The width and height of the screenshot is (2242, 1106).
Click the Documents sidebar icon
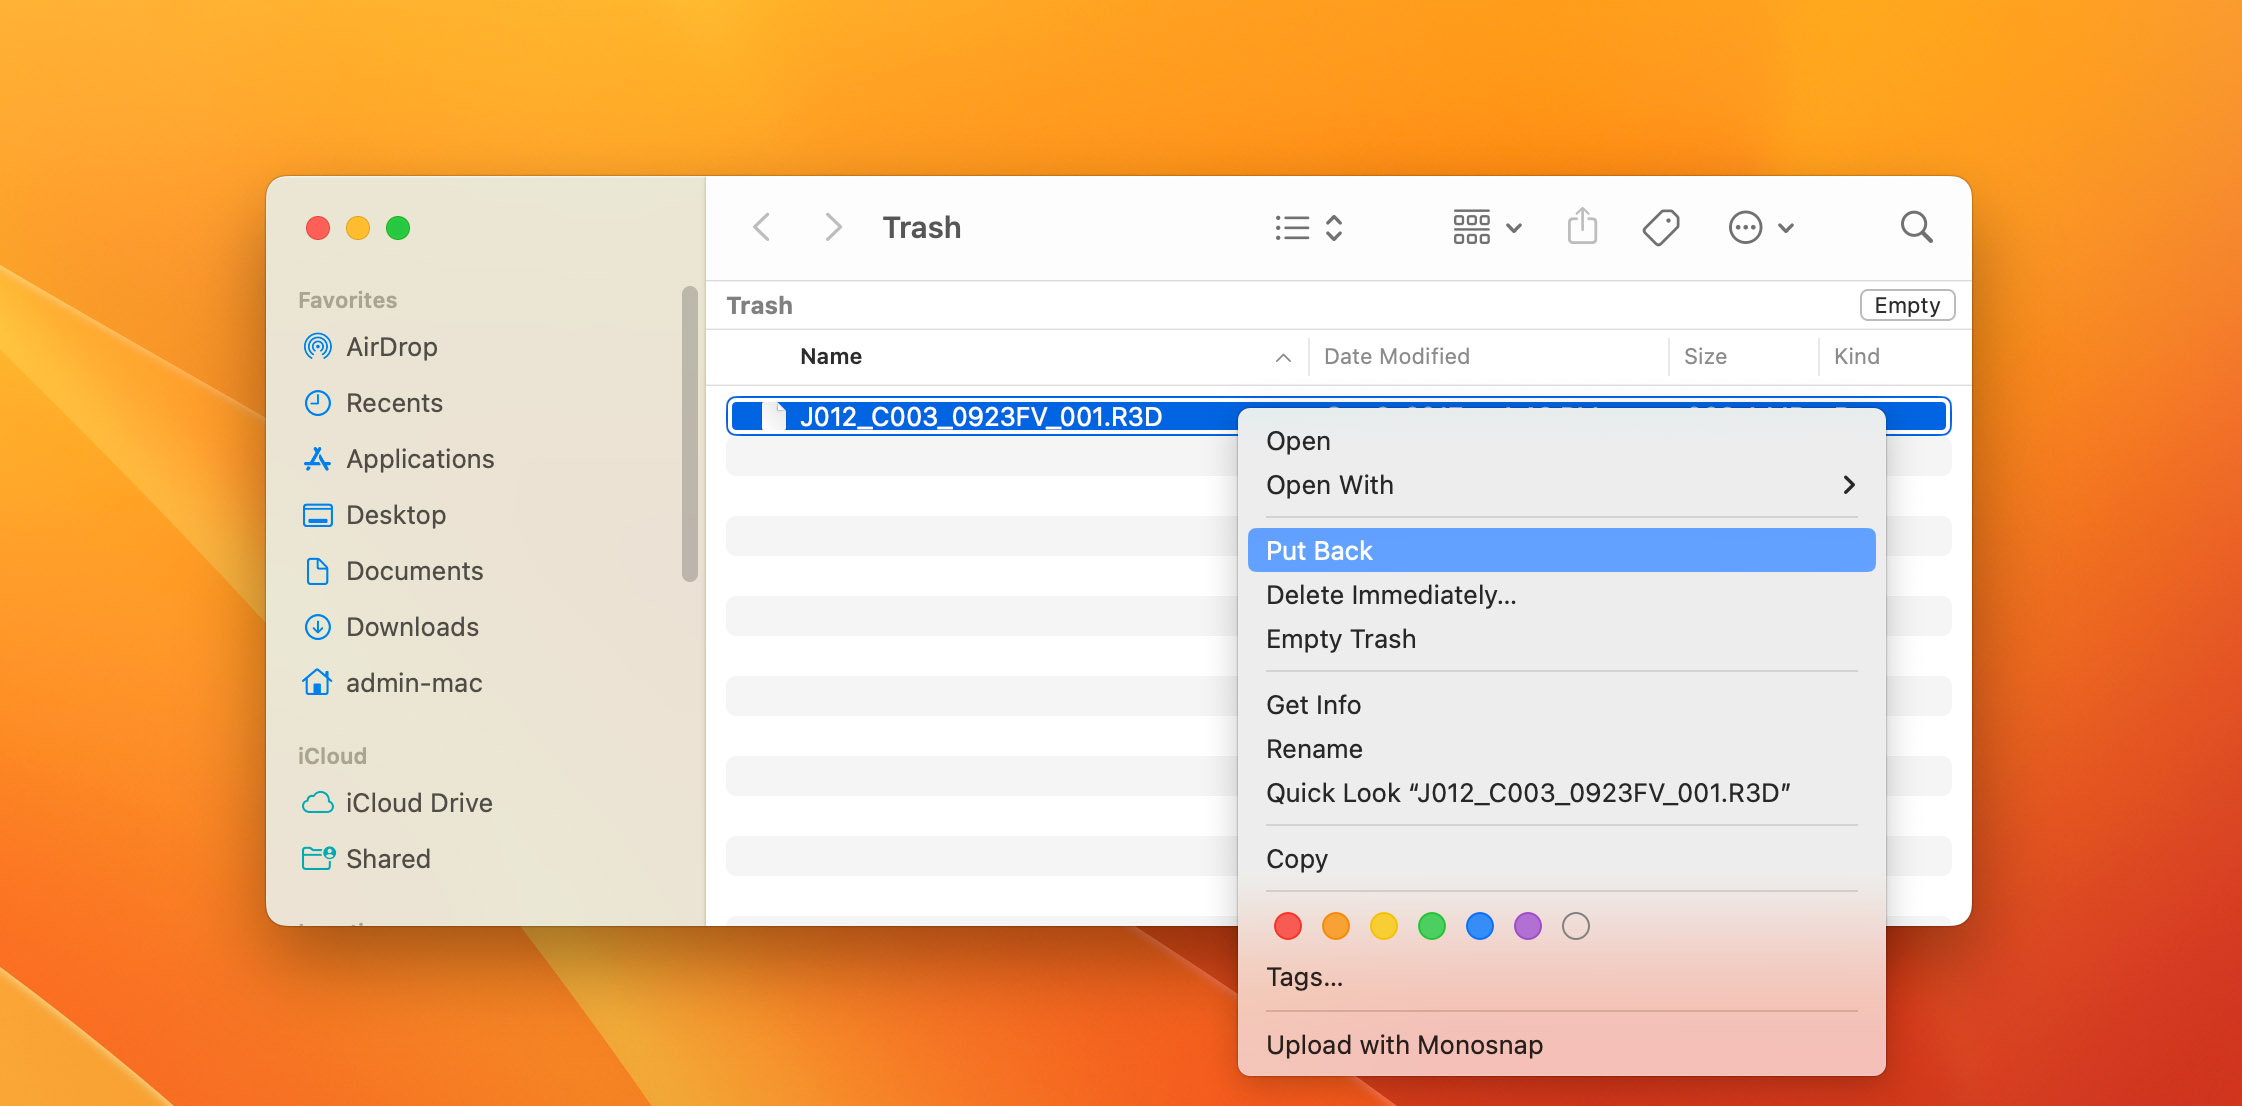coord(313,572)
